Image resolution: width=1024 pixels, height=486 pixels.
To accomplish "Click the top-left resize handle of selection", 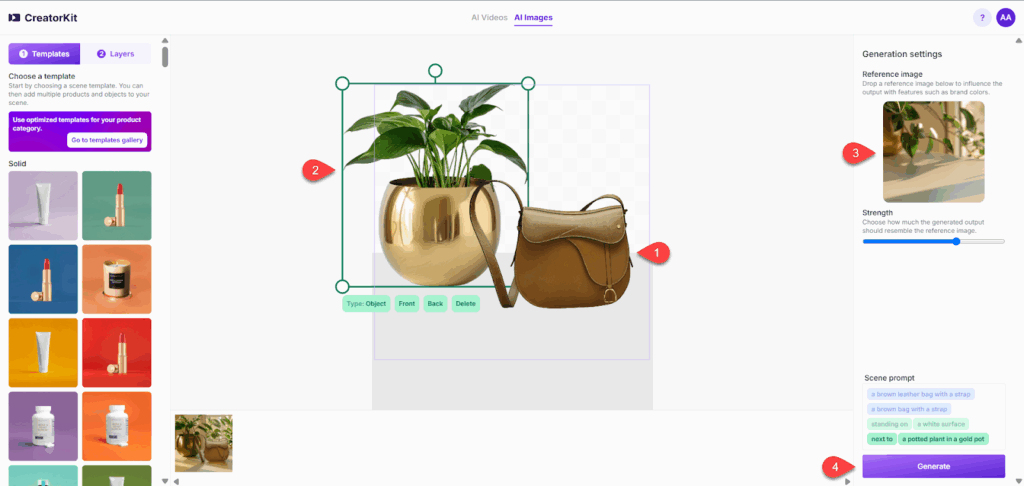I will (x=342, y=83).
